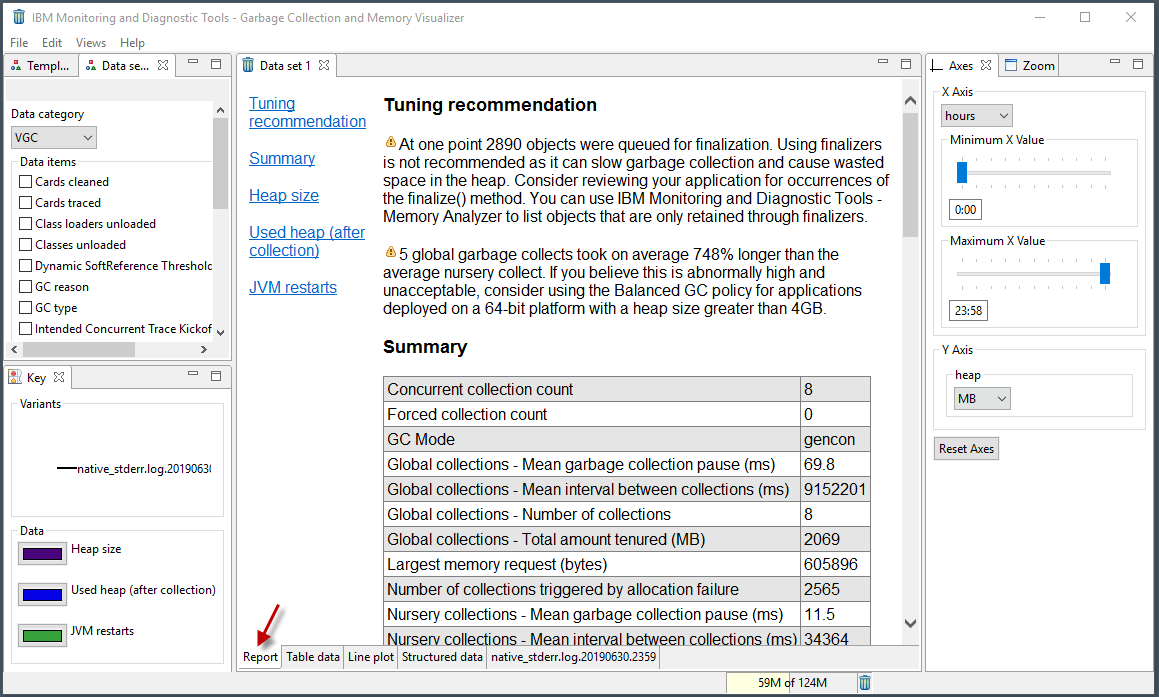Minimize the Data set 1 editor pane
This screenshot has height=697, width=1159.
pyautogui.click(x=883, y=62)
